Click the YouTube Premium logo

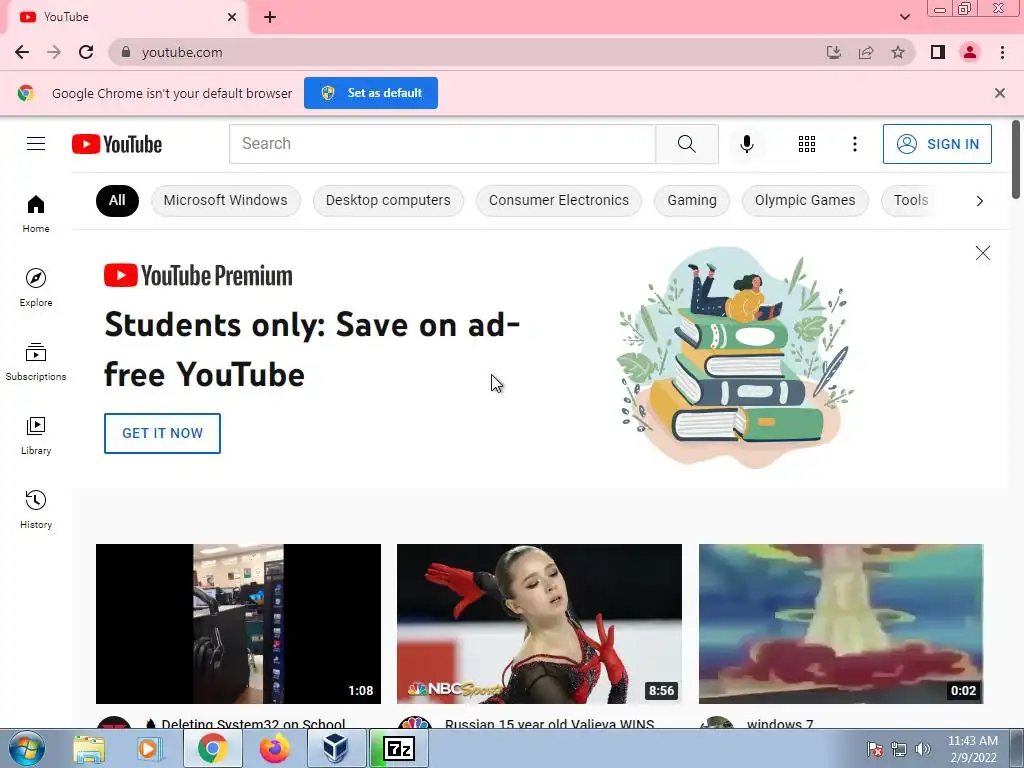(198, 276)
